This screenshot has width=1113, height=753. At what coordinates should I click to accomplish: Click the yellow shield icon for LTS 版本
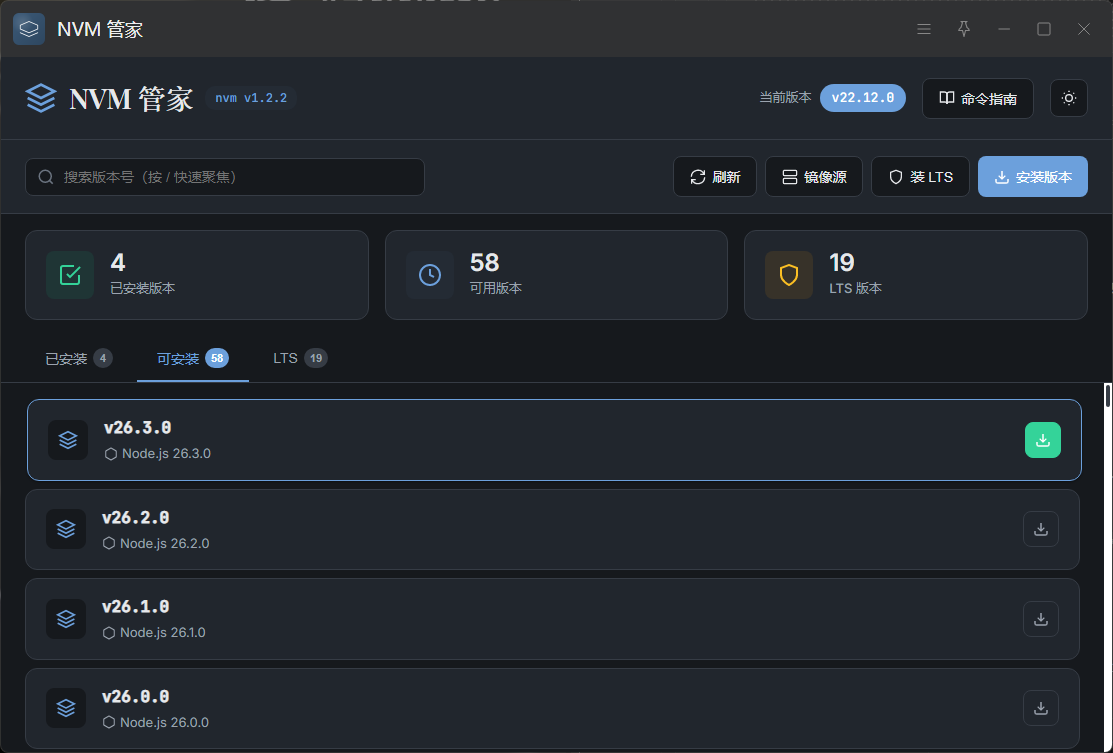pos(789,275)
